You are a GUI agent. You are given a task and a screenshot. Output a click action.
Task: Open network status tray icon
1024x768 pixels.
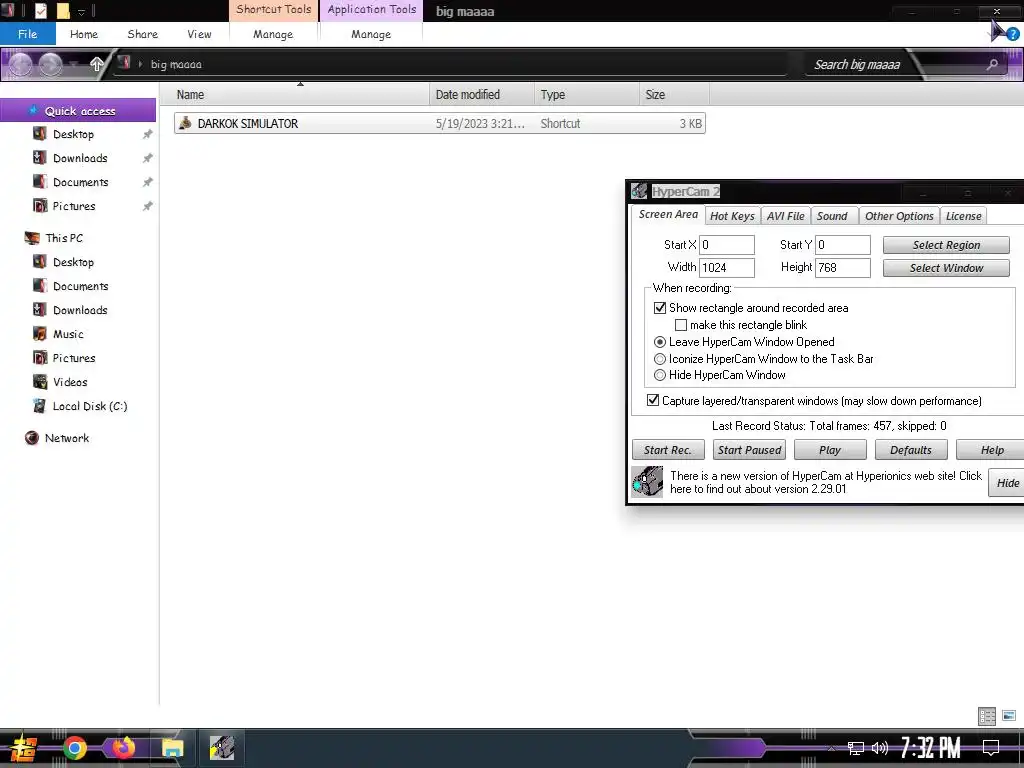coord(855,748)
